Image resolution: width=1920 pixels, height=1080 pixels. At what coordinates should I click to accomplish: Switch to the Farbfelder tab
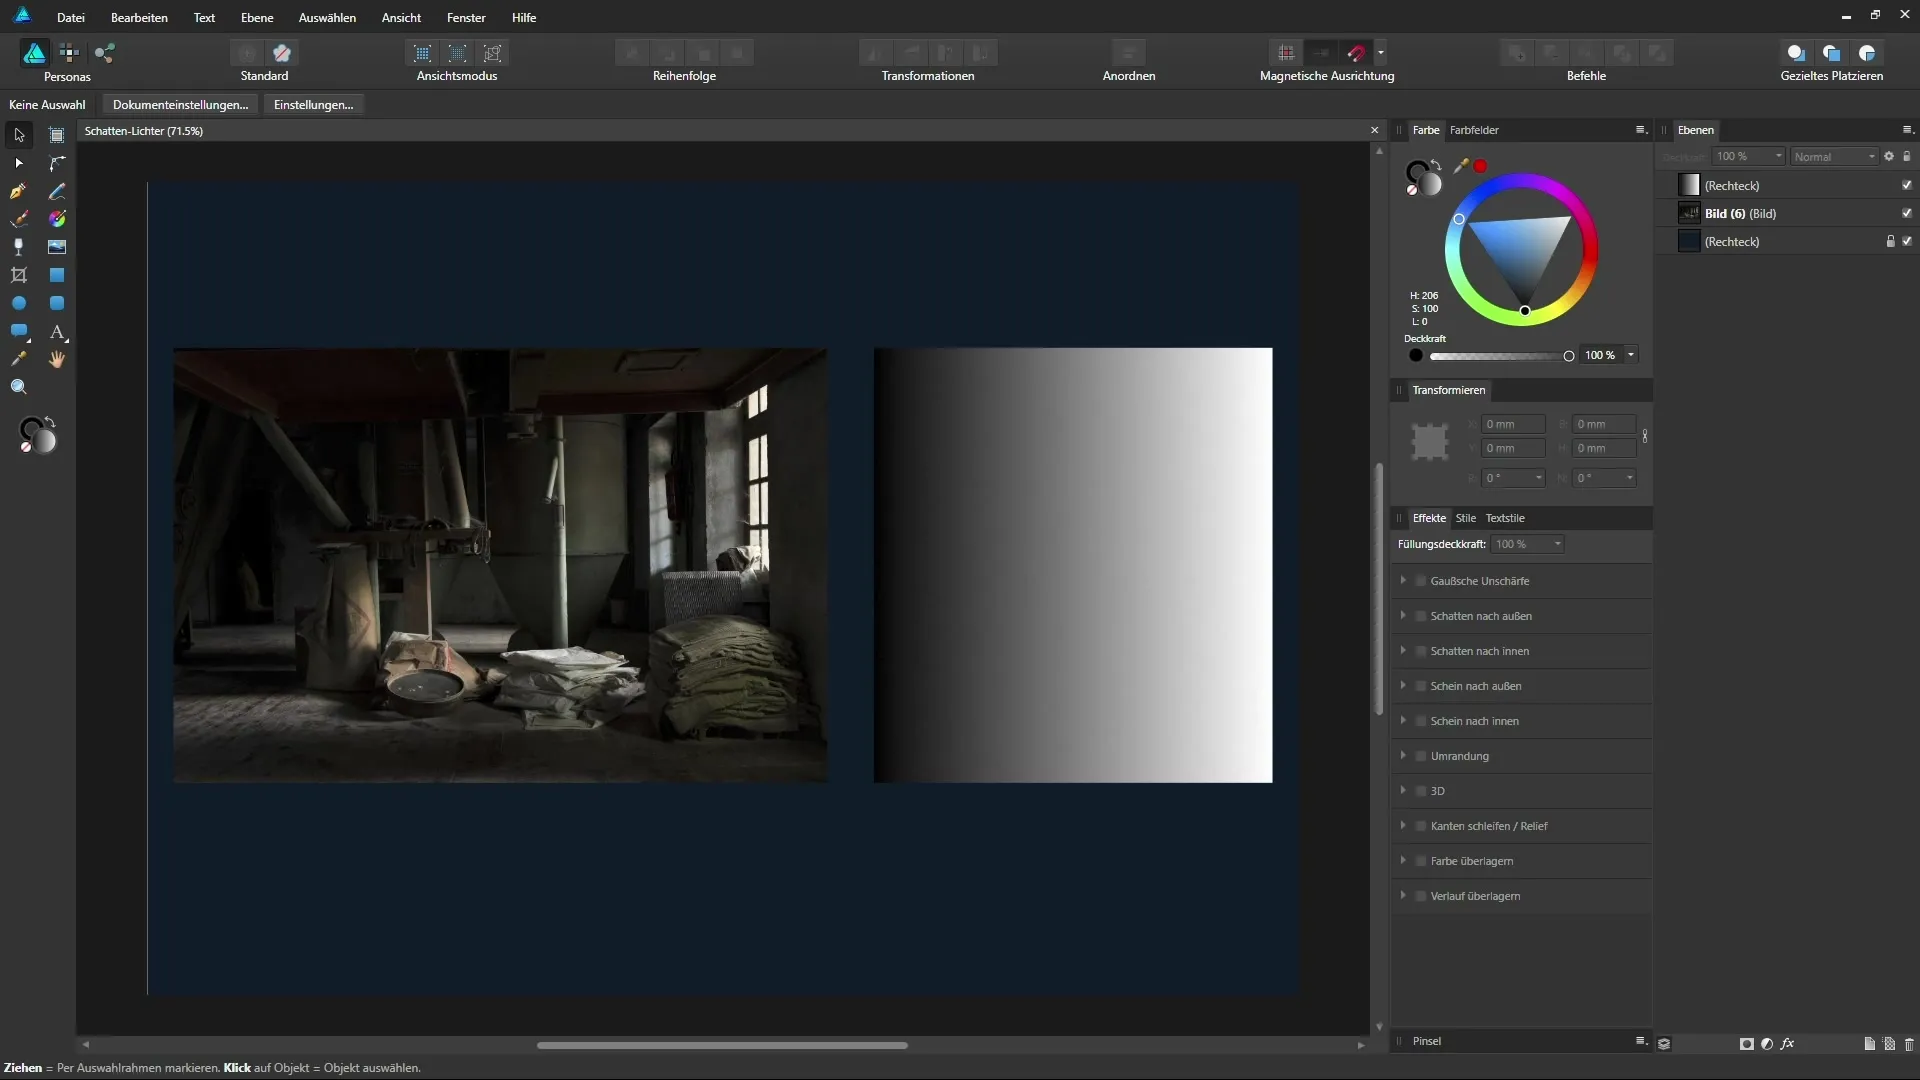click(x=1474, y=130)
